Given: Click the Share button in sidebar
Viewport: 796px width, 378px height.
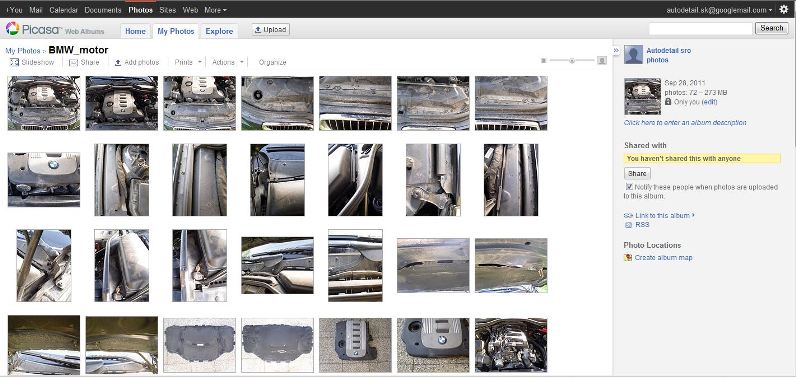Looking at the screenshot, I should pos(637,174).
